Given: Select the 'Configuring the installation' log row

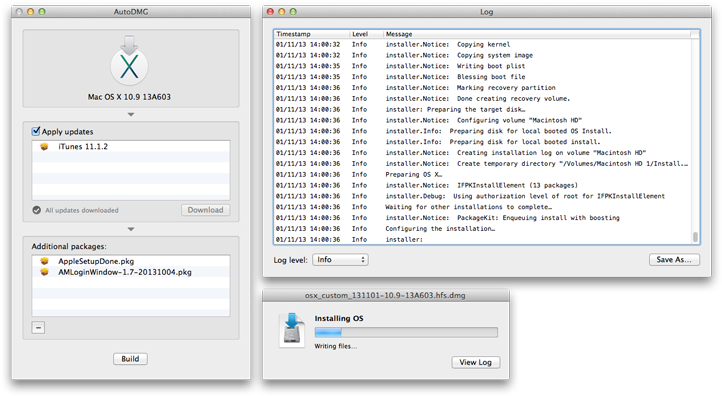Looking at the screenshot, I should coord(483,228).
